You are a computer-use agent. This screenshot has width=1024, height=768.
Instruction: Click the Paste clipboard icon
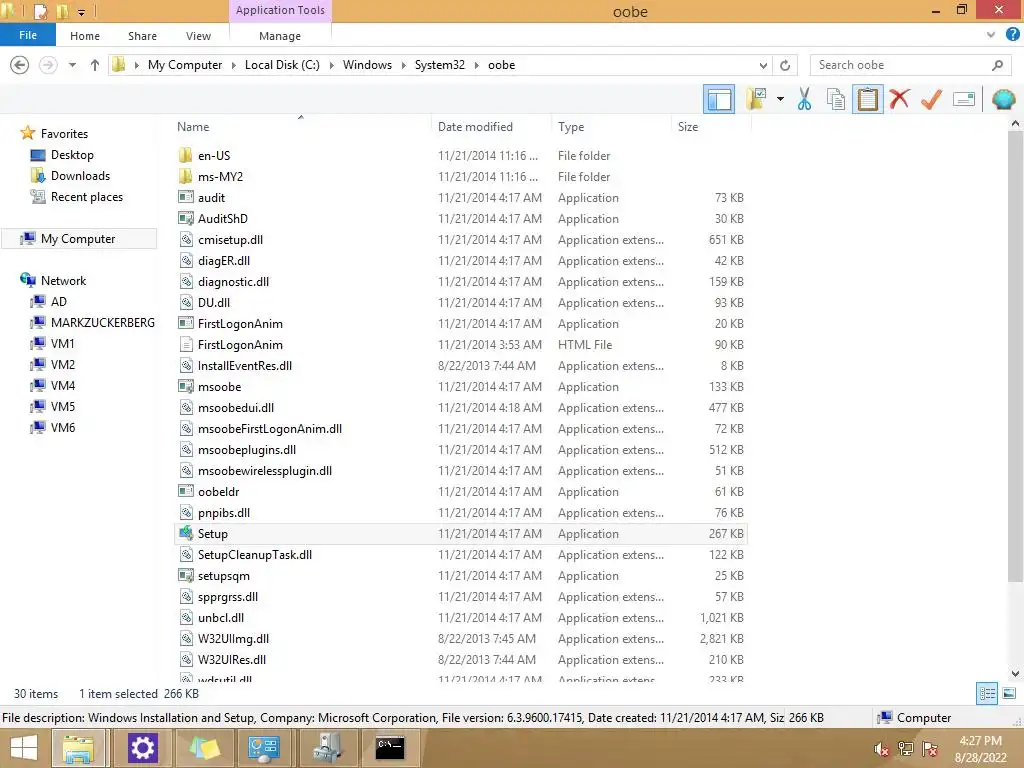(x=868, y=99)
